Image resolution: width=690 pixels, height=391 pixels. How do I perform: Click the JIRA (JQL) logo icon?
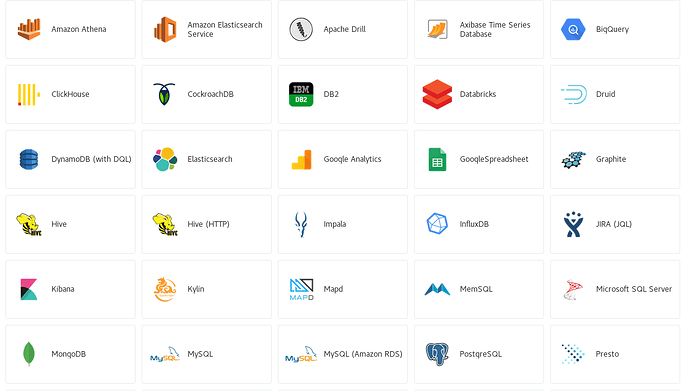point(573,224)
